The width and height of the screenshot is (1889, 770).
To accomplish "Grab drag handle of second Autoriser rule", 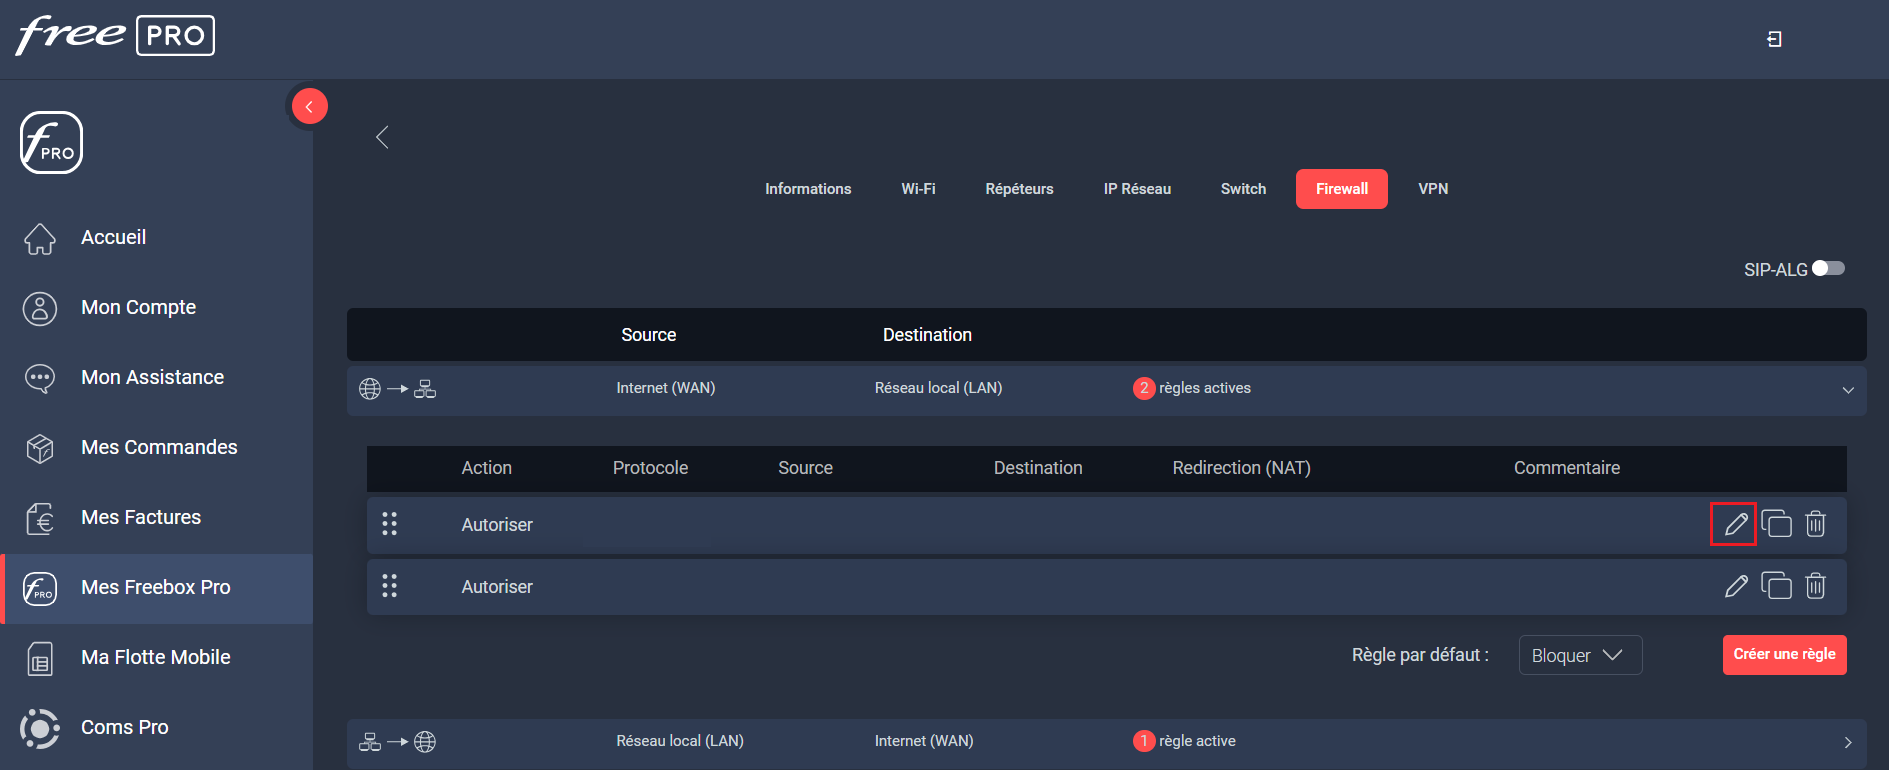I will [390, 586].
